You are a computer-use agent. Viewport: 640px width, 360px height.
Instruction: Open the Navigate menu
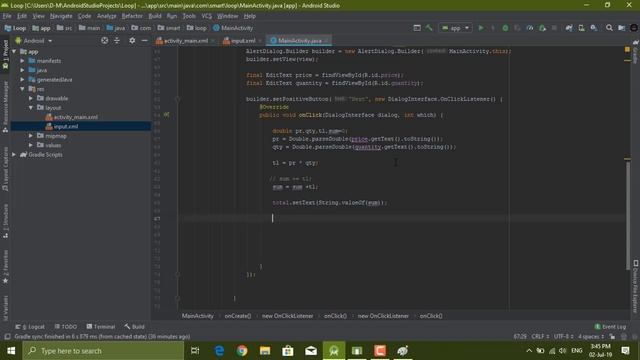click(61, 16)
